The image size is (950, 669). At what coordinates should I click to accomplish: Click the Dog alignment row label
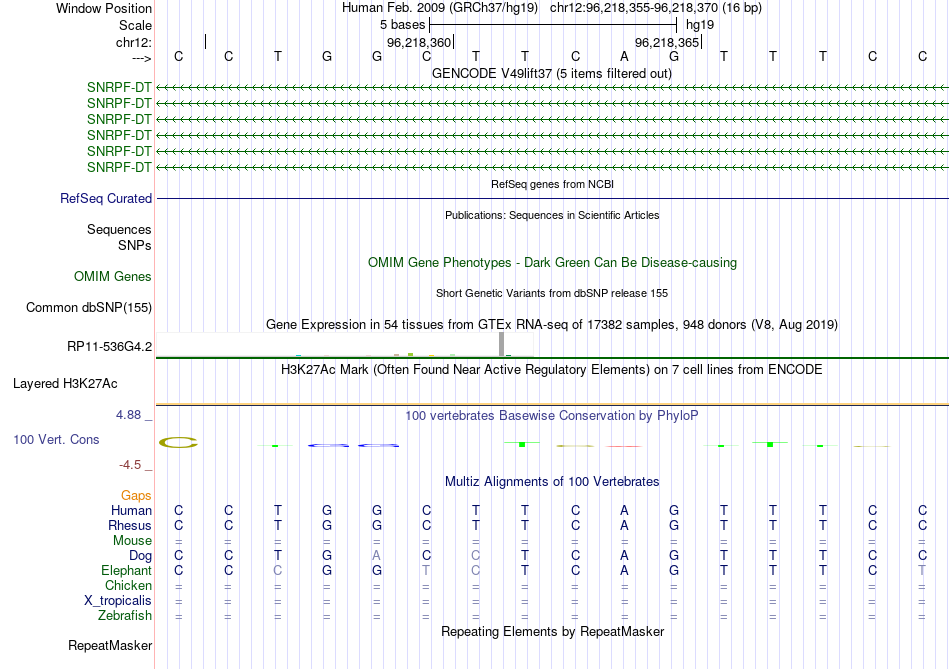pos(140,556)
